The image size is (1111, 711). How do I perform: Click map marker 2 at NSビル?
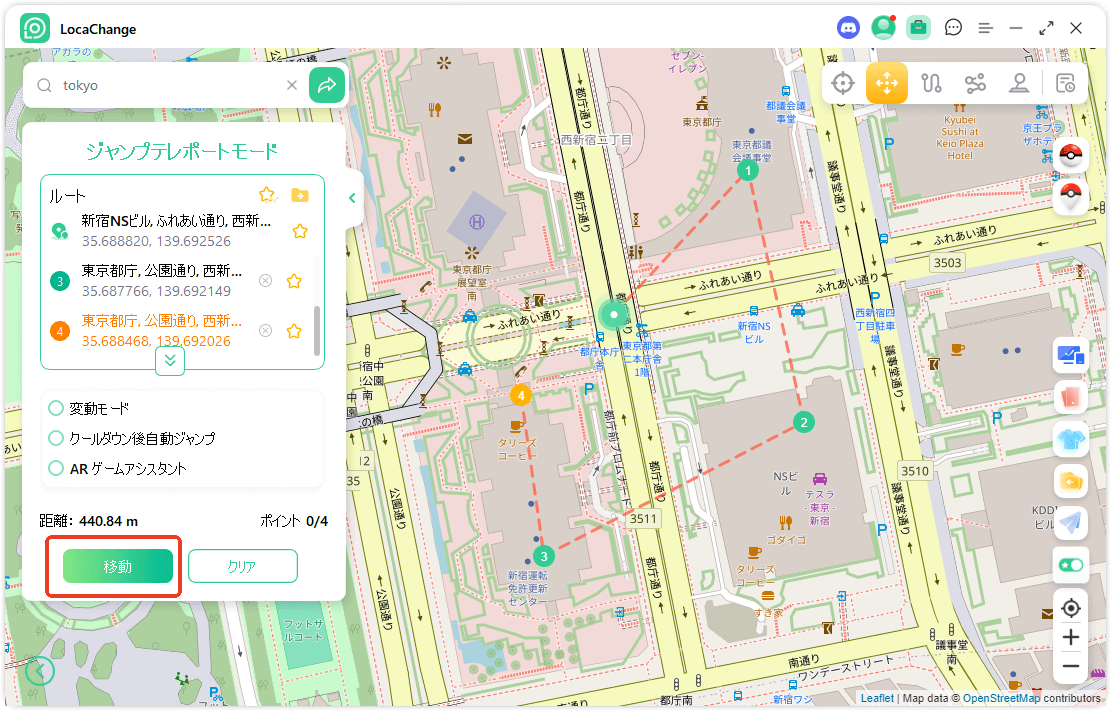803,422
